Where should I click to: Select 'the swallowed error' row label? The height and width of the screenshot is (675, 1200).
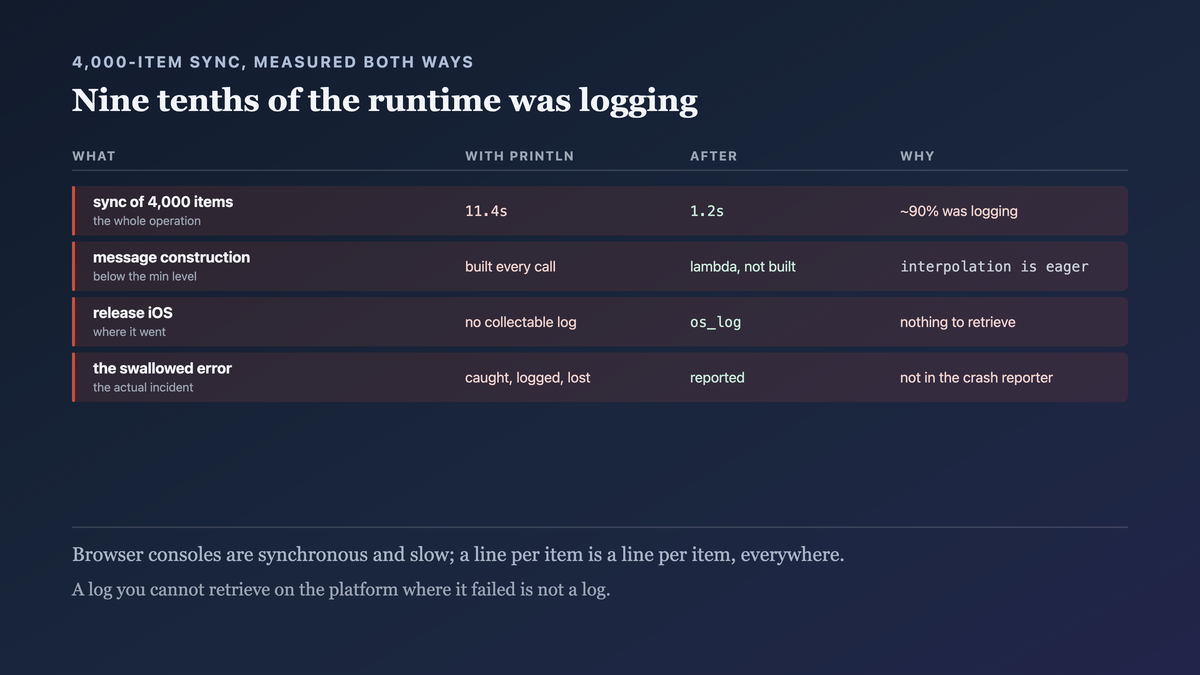(x=162, y=369)
